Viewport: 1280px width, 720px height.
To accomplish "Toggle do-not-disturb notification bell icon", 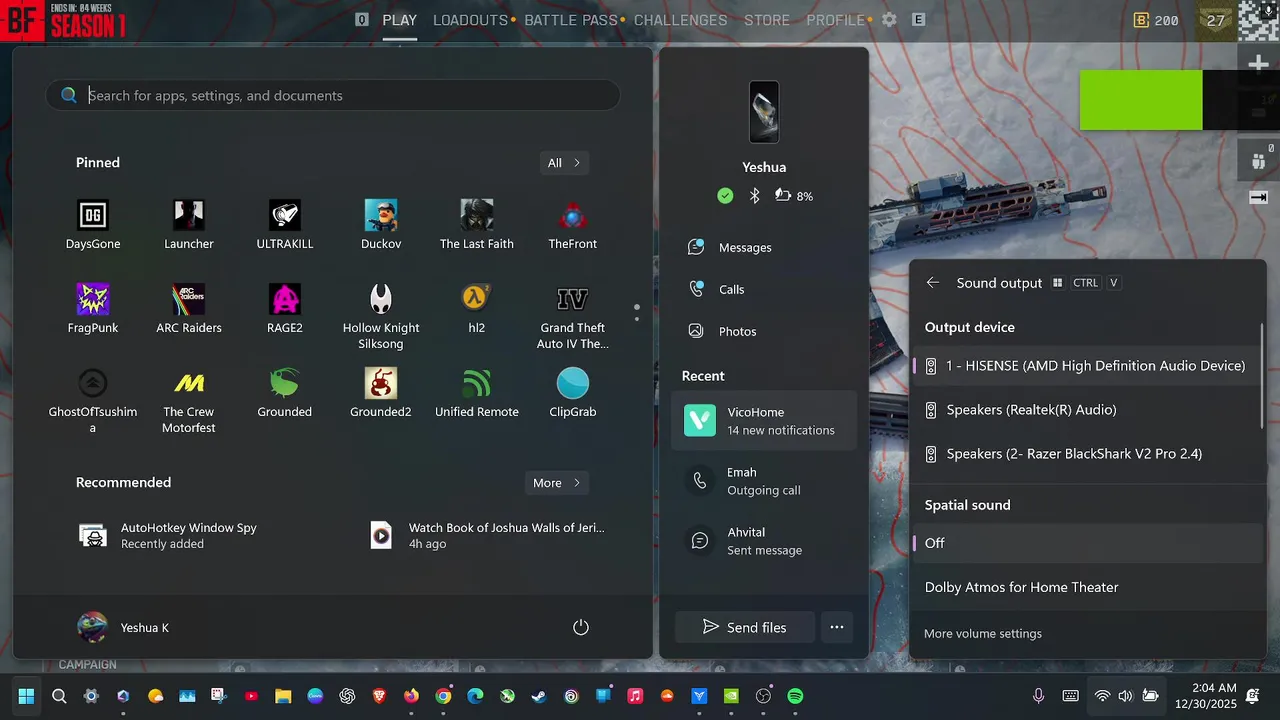I will (x=1253, y=696).
